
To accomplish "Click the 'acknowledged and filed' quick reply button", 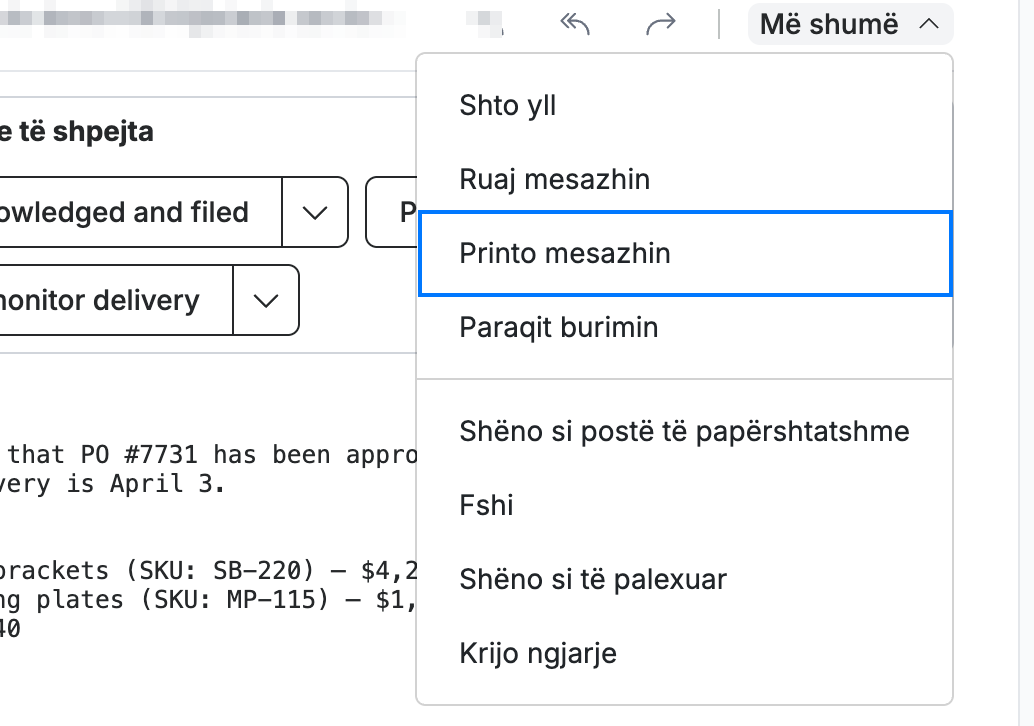I will (x=140, y=212).
